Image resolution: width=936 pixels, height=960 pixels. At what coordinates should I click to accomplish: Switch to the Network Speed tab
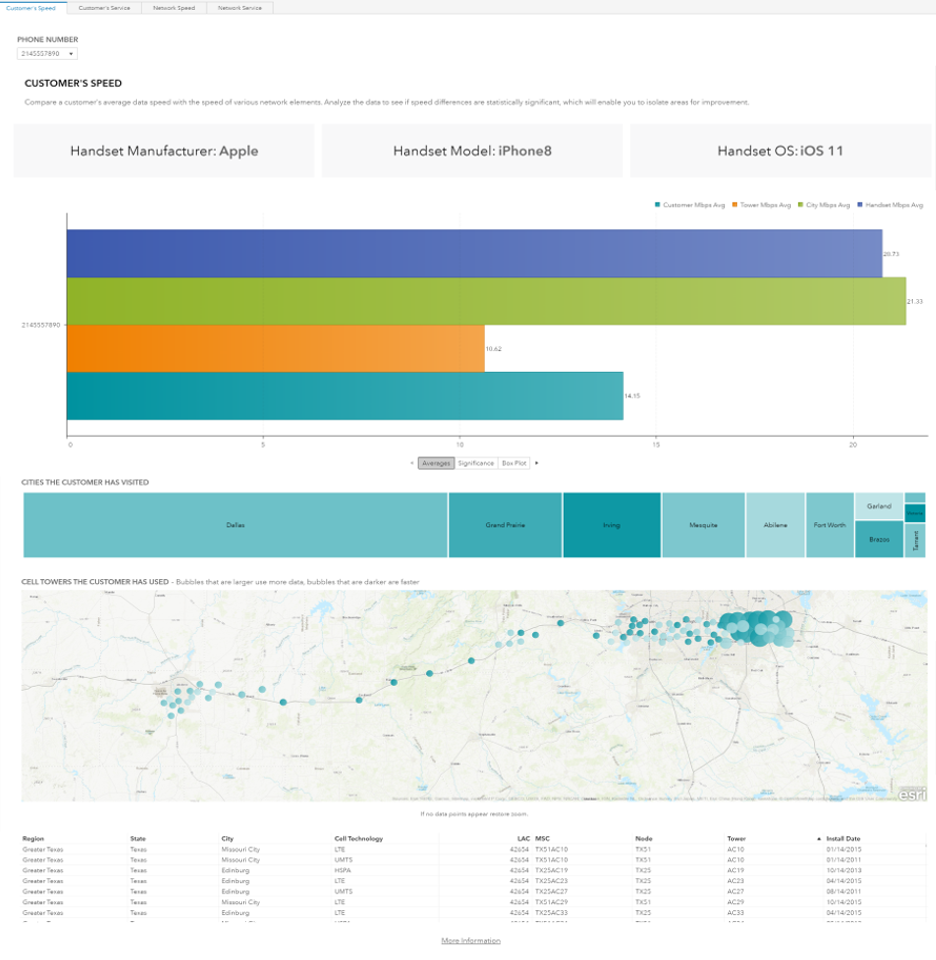(x=174, y=8)
